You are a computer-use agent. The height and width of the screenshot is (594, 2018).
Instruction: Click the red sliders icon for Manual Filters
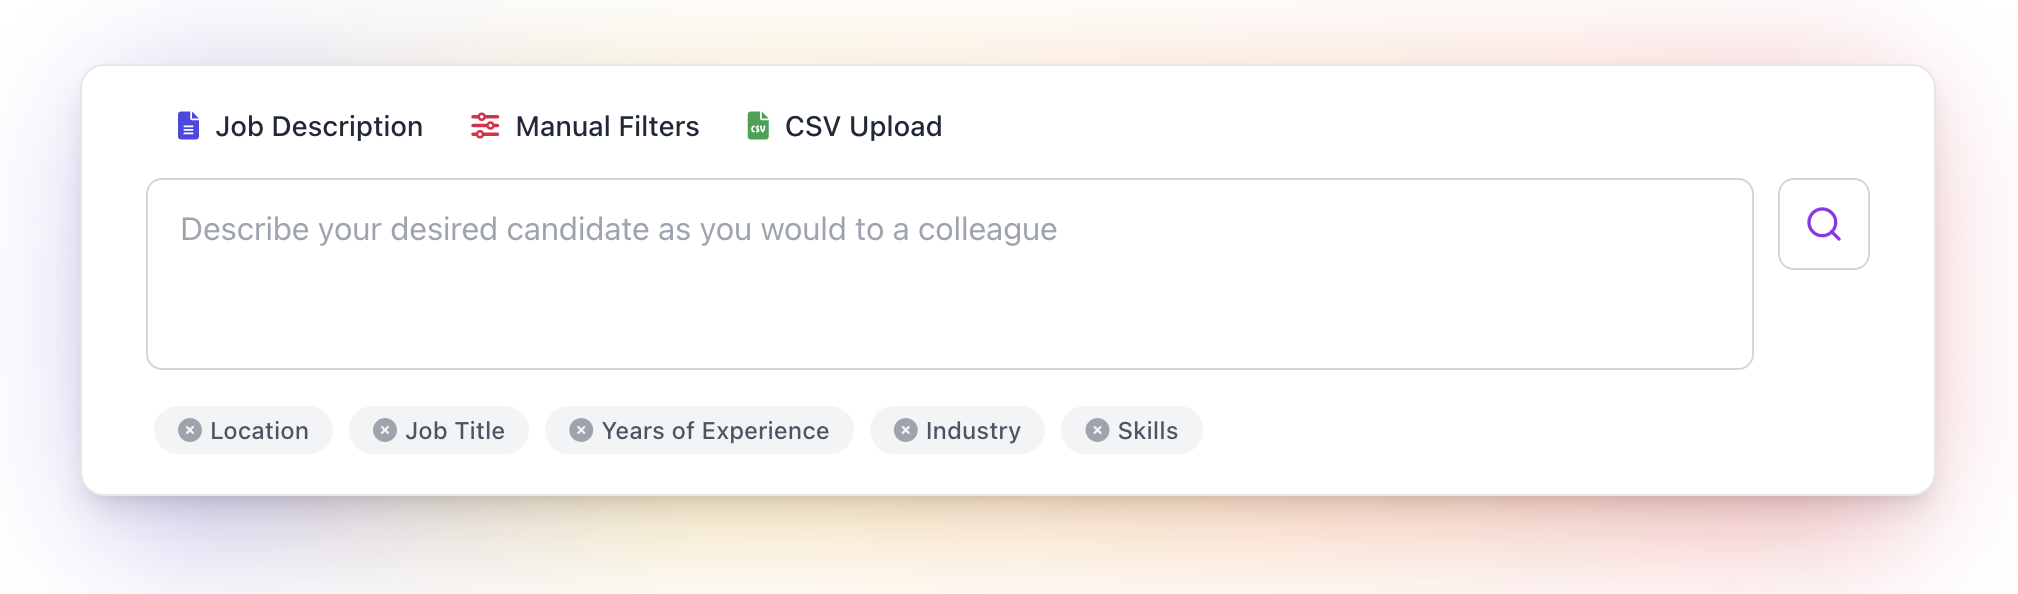[485, 126]
